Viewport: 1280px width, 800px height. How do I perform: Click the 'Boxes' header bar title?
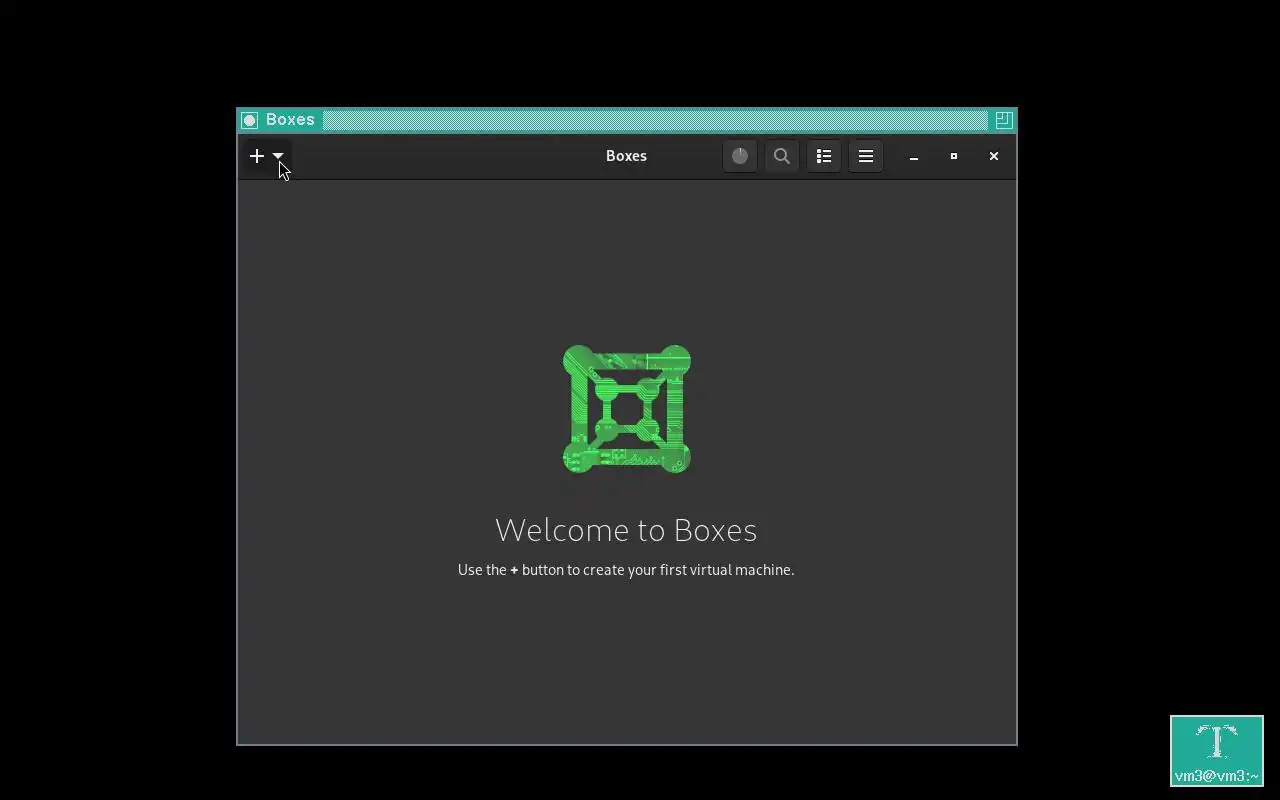pos(626,156)
